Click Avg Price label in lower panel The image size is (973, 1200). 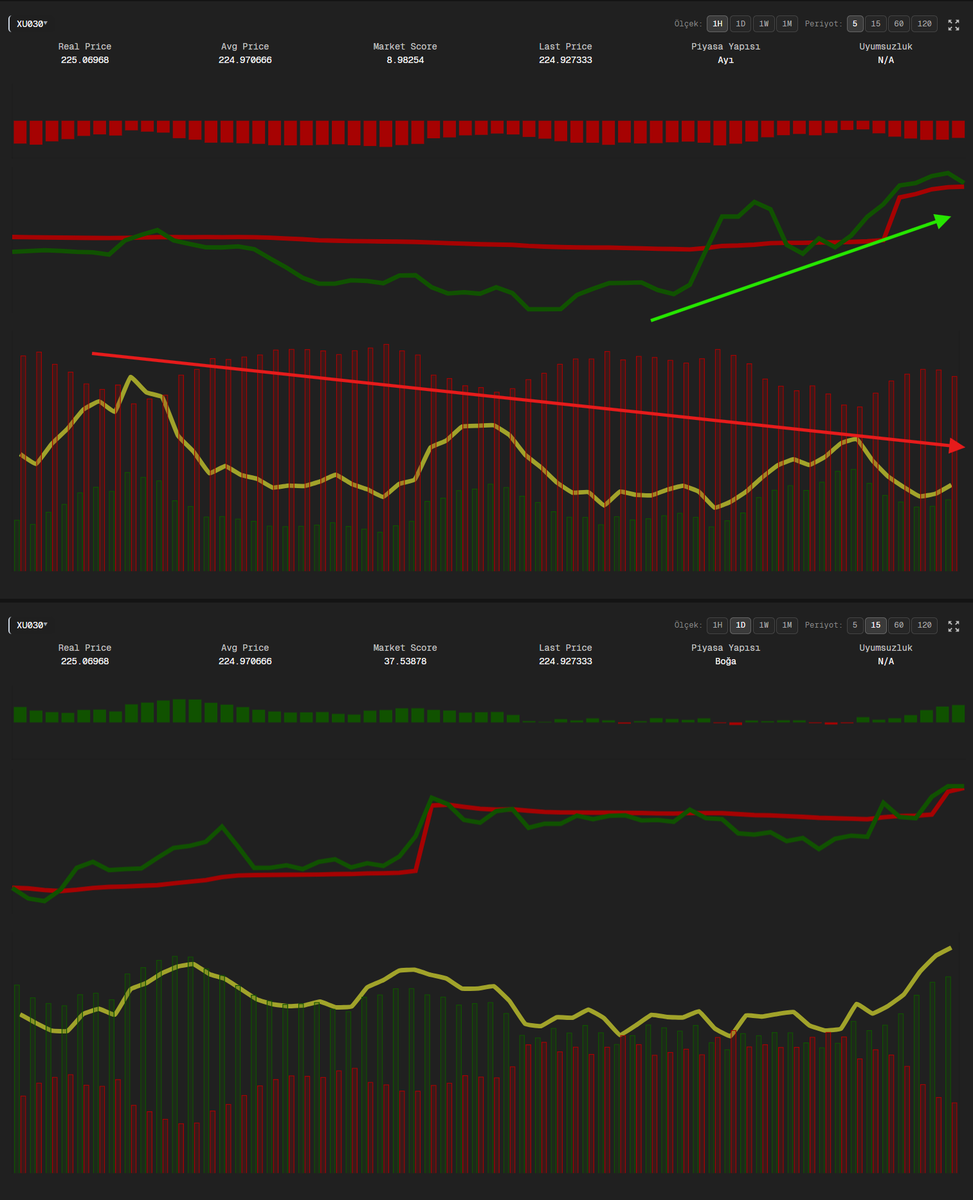(245, 648)
